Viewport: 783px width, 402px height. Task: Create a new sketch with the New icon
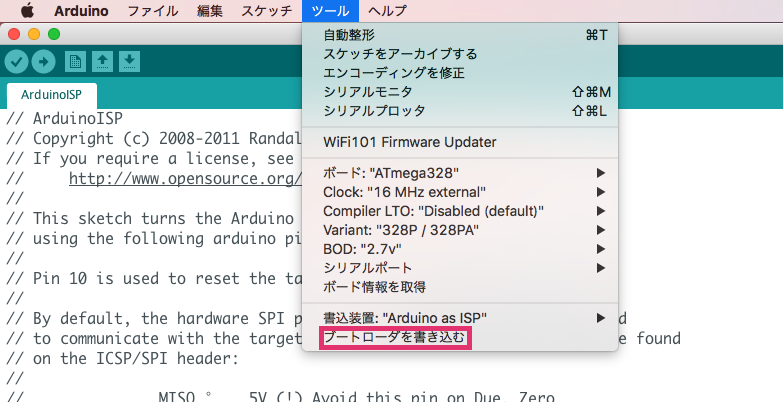click(x=75, y=61)
